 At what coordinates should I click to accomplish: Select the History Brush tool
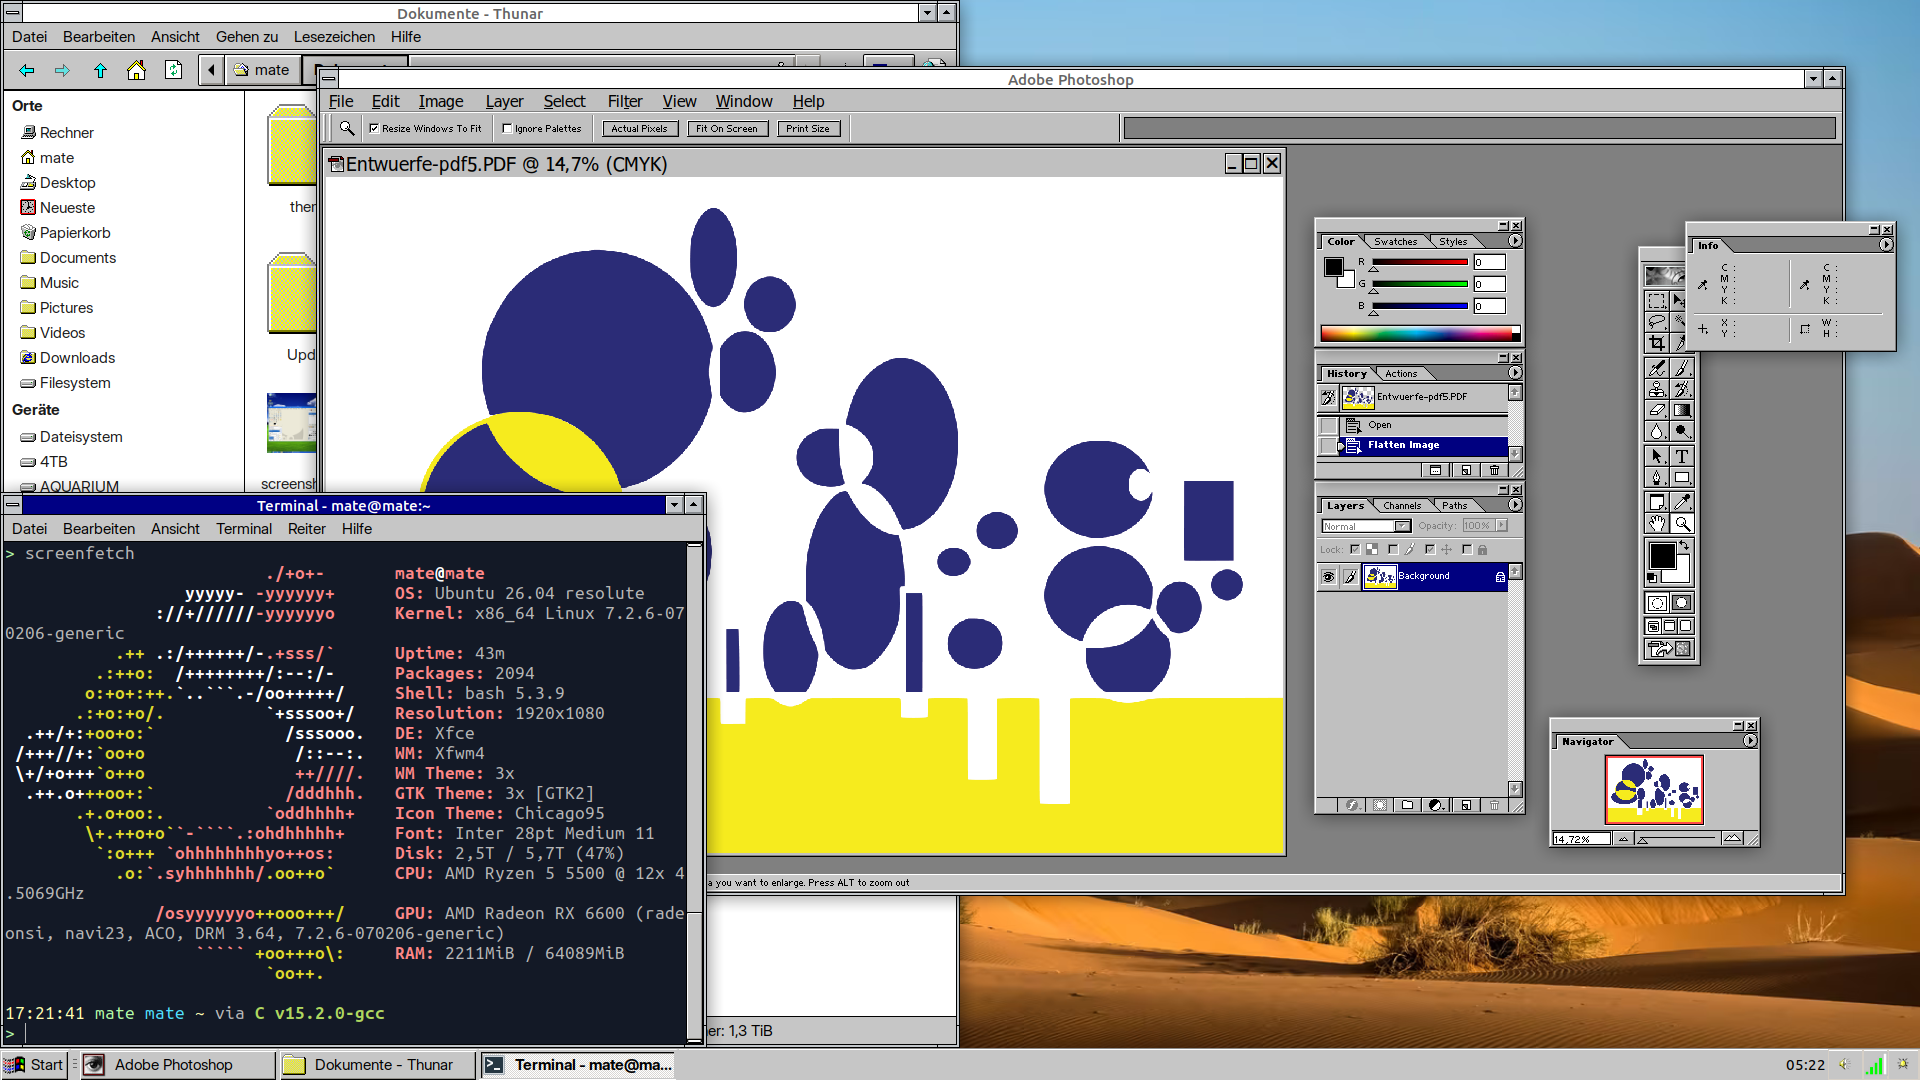[x=1682, y=389]
